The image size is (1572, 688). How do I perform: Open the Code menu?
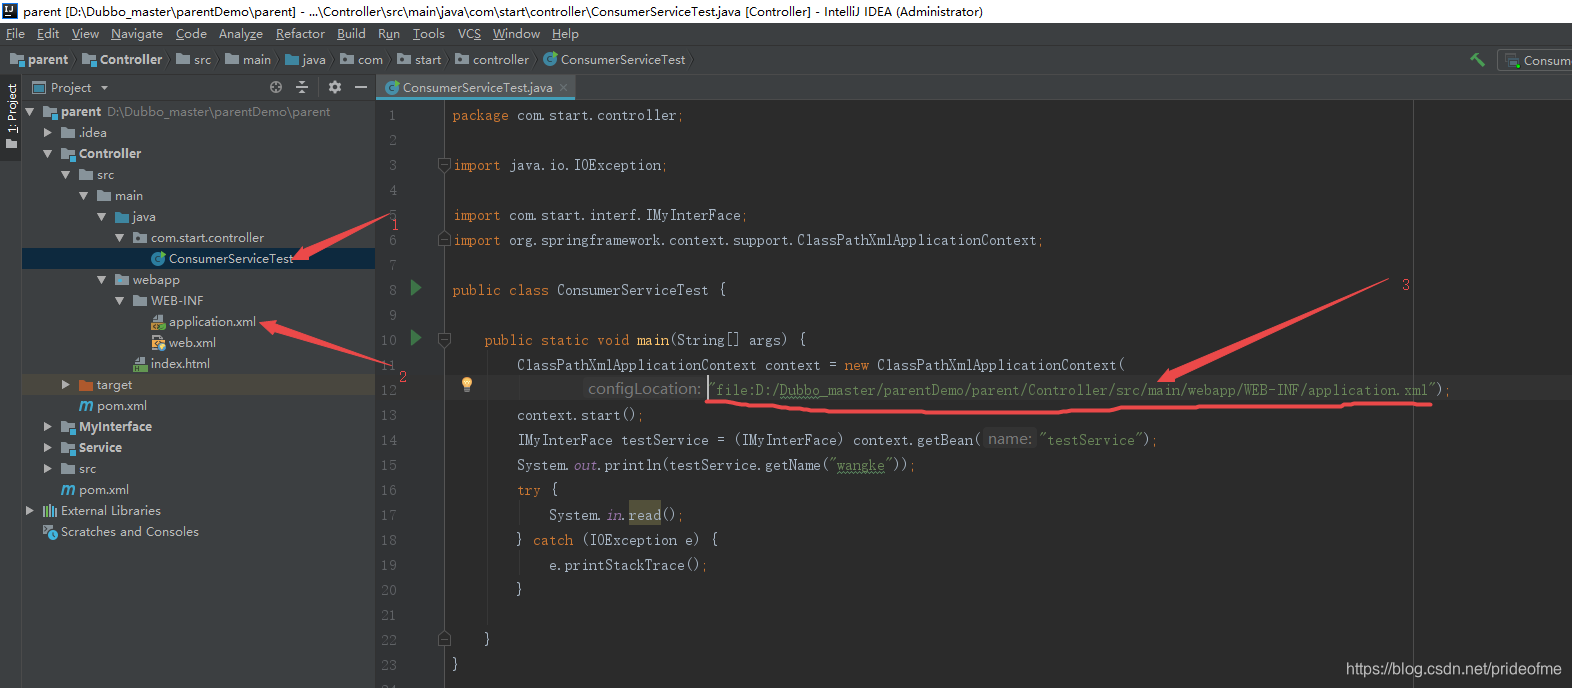pyautogui.click(x=191, y=34)
